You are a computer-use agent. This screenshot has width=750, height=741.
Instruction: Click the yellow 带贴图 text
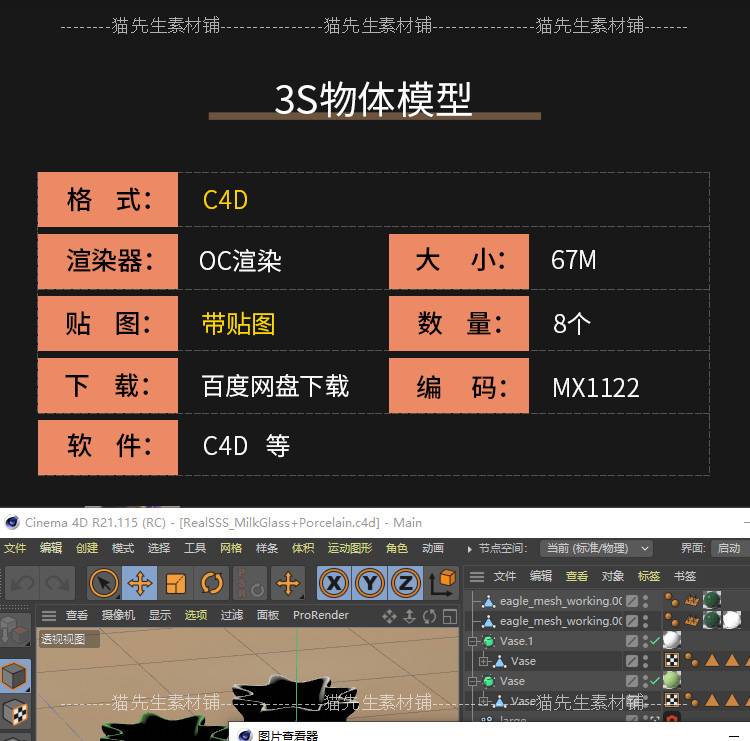click(238, 324)
